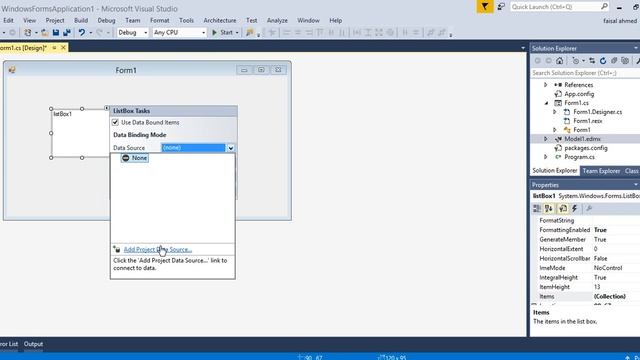Viewport: 640px width, 360px height.
Task: Open the Architecture menu
Action: pyautogui.click(x=220, y=20)
